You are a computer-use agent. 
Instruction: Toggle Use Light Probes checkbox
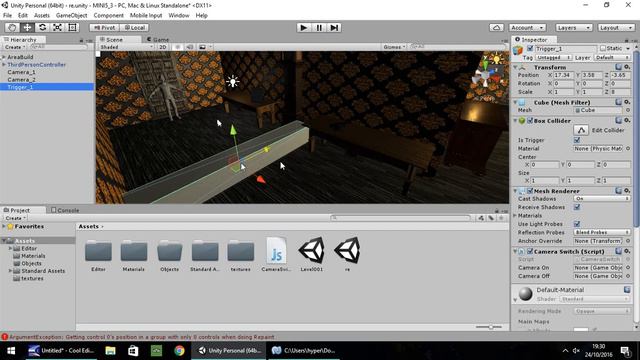[577, 224]
